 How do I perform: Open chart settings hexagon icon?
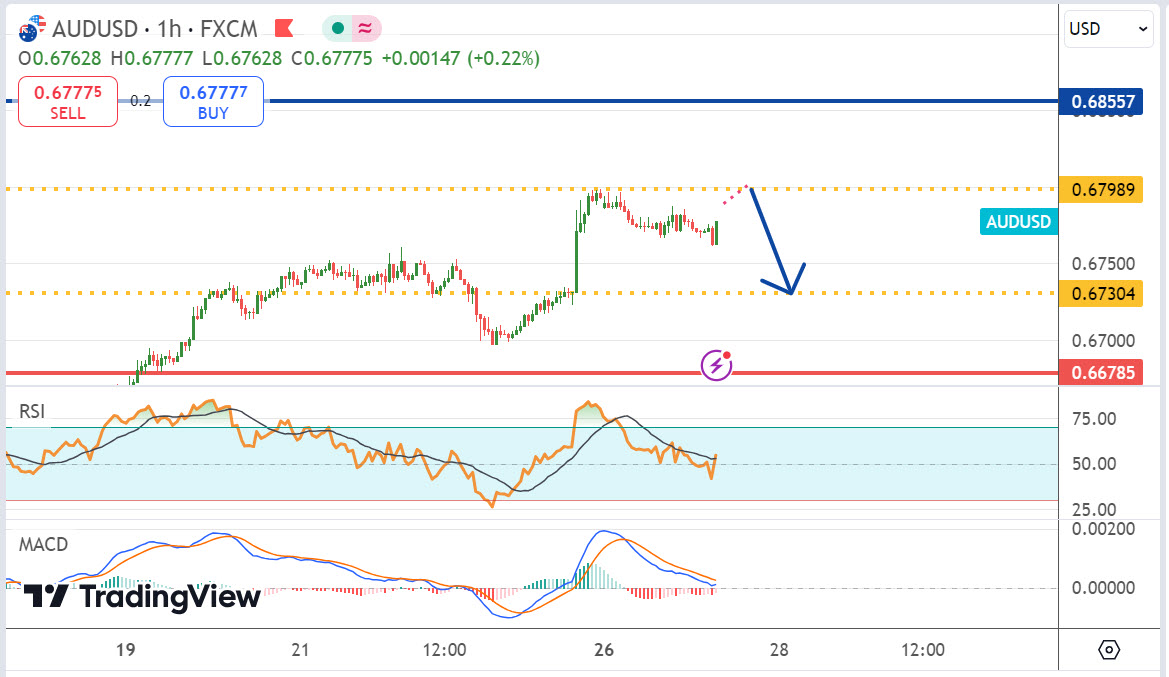pyautogui.click(x=1109, y=650)
